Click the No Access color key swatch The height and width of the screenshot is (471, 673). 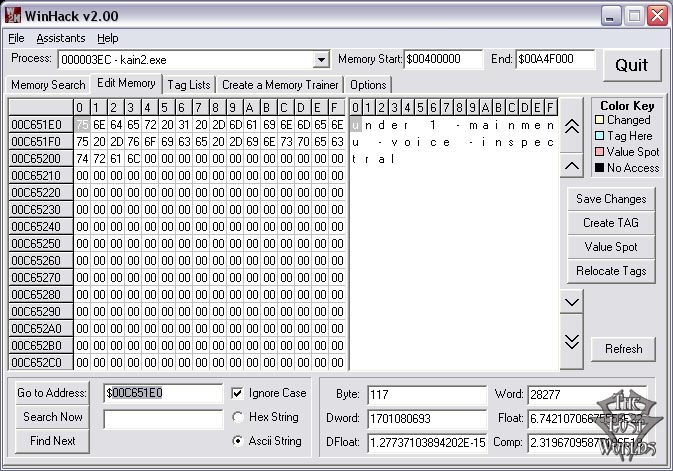pos(600,167)
